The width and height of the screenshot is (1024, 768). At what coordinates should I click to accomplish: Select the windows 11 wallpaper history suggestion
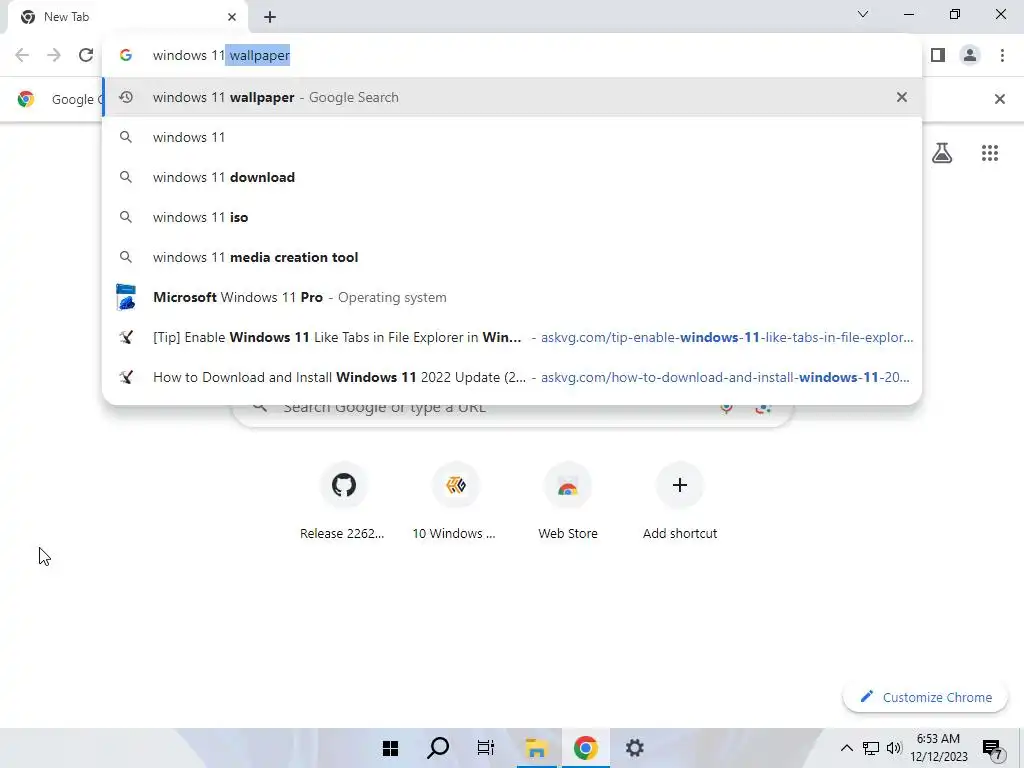(512, 97)
